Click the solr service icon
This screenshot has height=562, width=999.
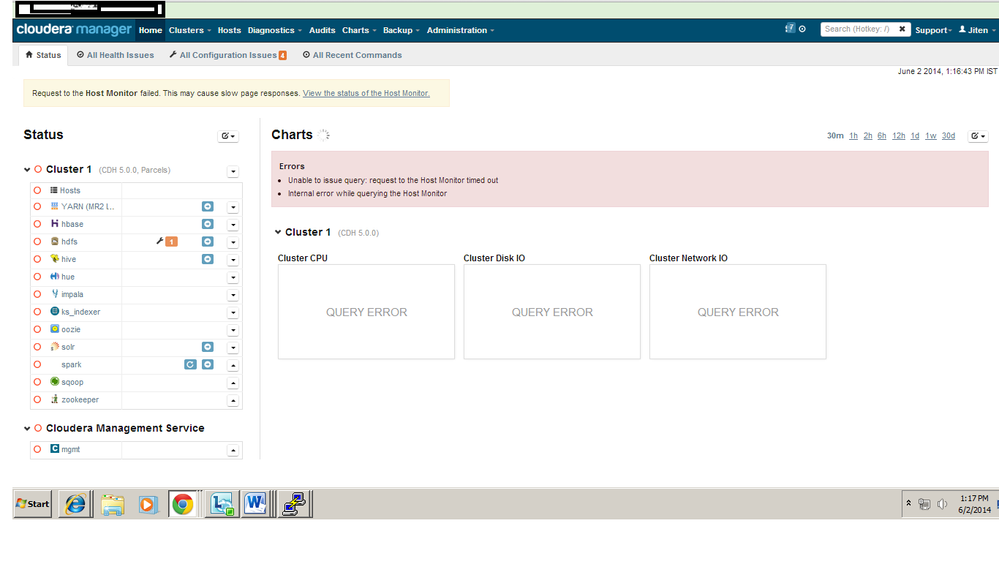55,347
